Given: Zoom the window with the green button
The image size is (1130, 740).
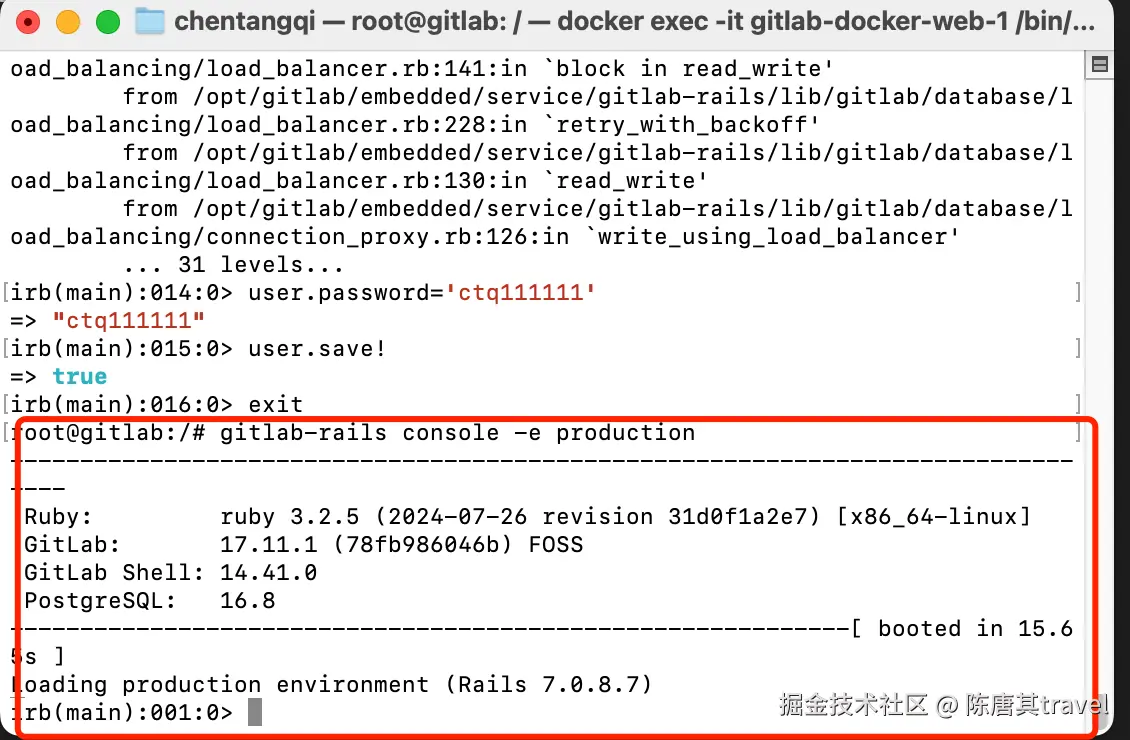Looking at the screenshot, I should pos(108,22).
